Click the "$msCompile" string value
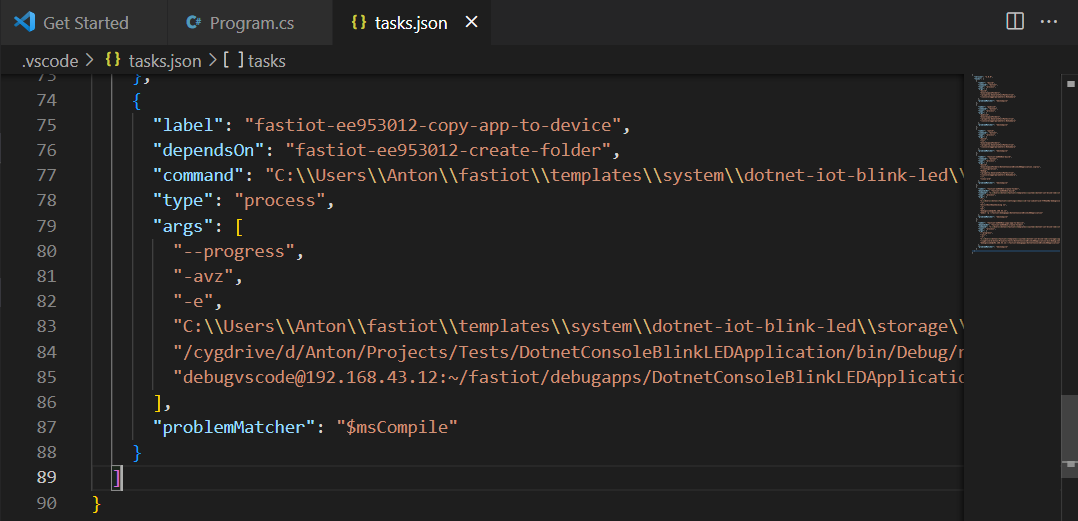This screenshot has height=521, width=1078. tap(397, 427)
